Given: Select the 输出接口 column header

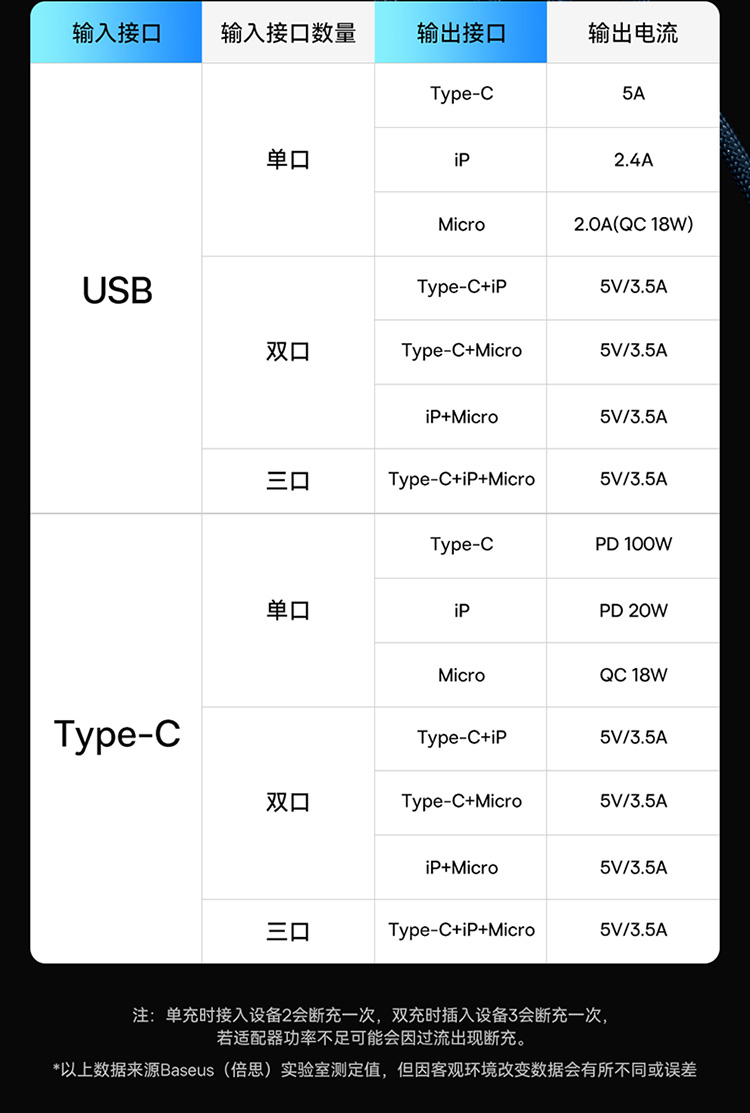Looking at the screenshot, I should pyautogui.click(x=461, y=33).
